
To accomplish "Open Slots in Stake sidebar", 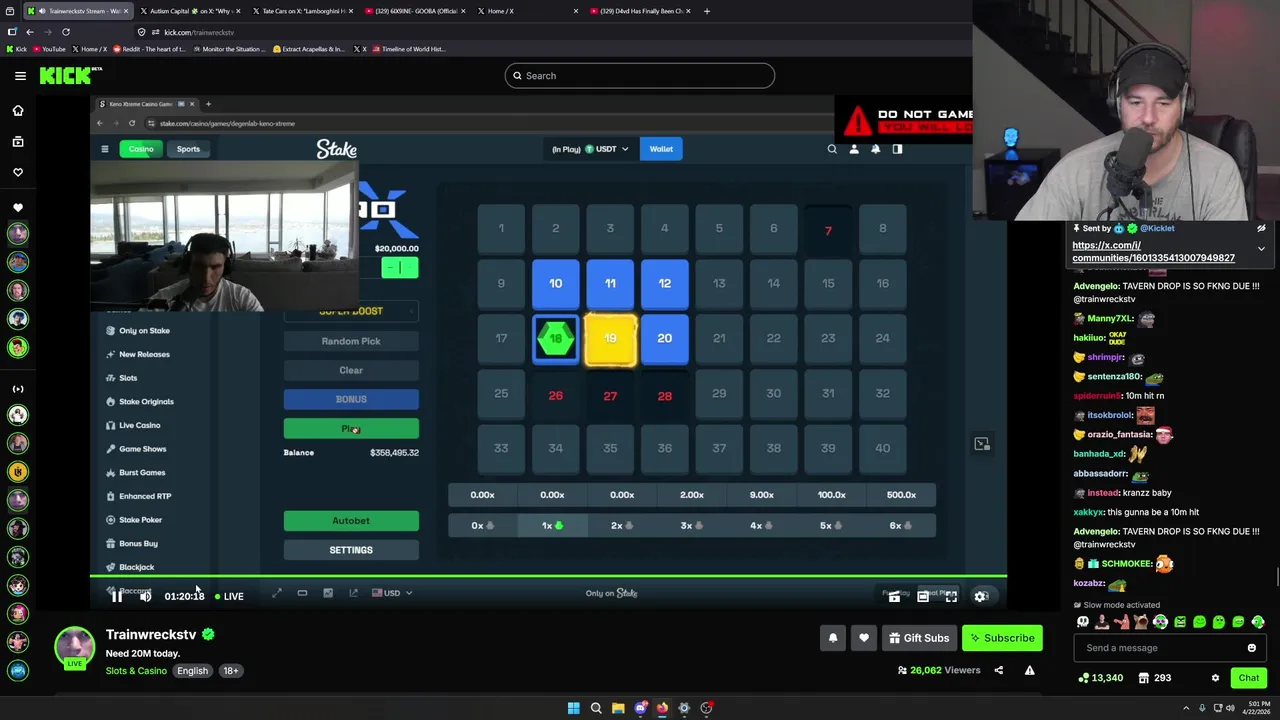I will (x=128, y=378).
